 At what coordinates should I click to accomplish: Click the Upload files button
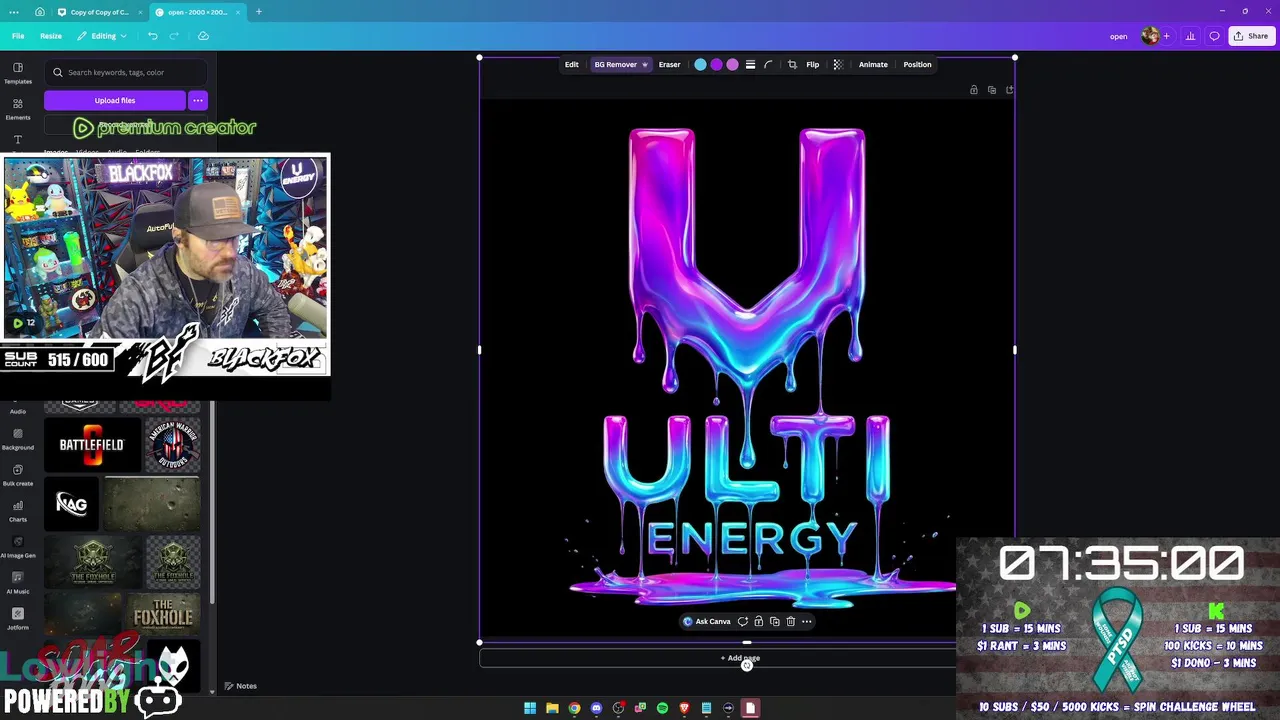[x=115, y=100]
